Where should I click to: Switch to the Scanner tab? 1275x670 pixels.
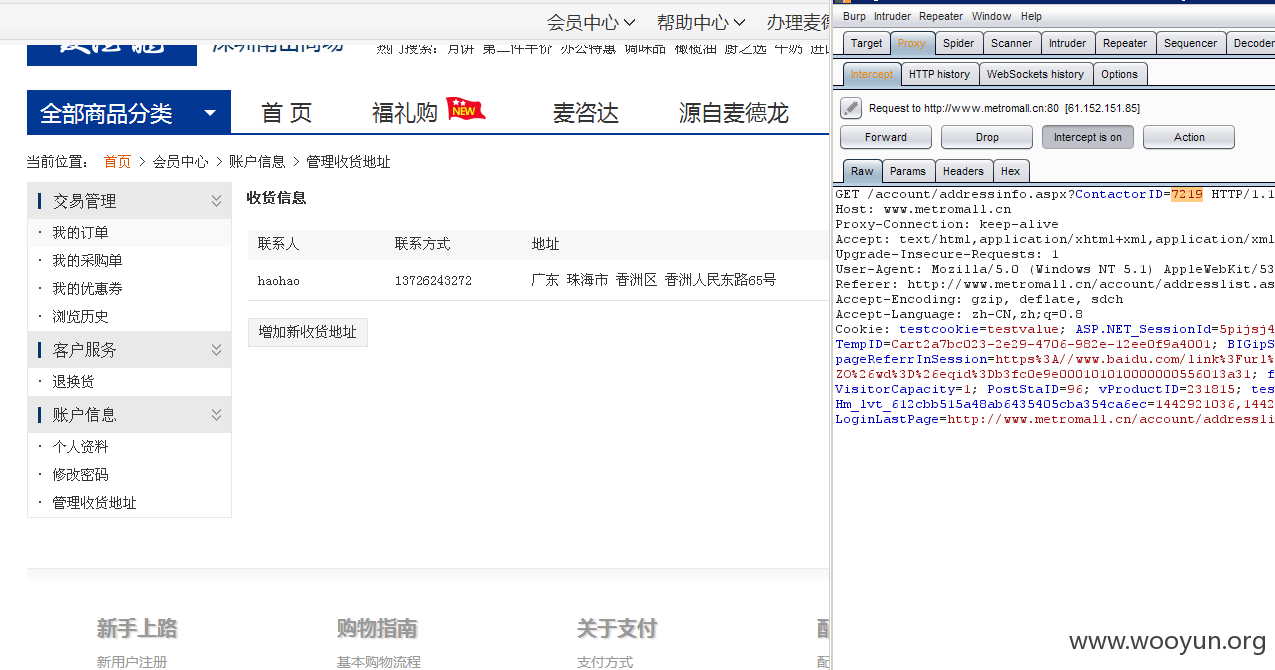[1011, 43]
